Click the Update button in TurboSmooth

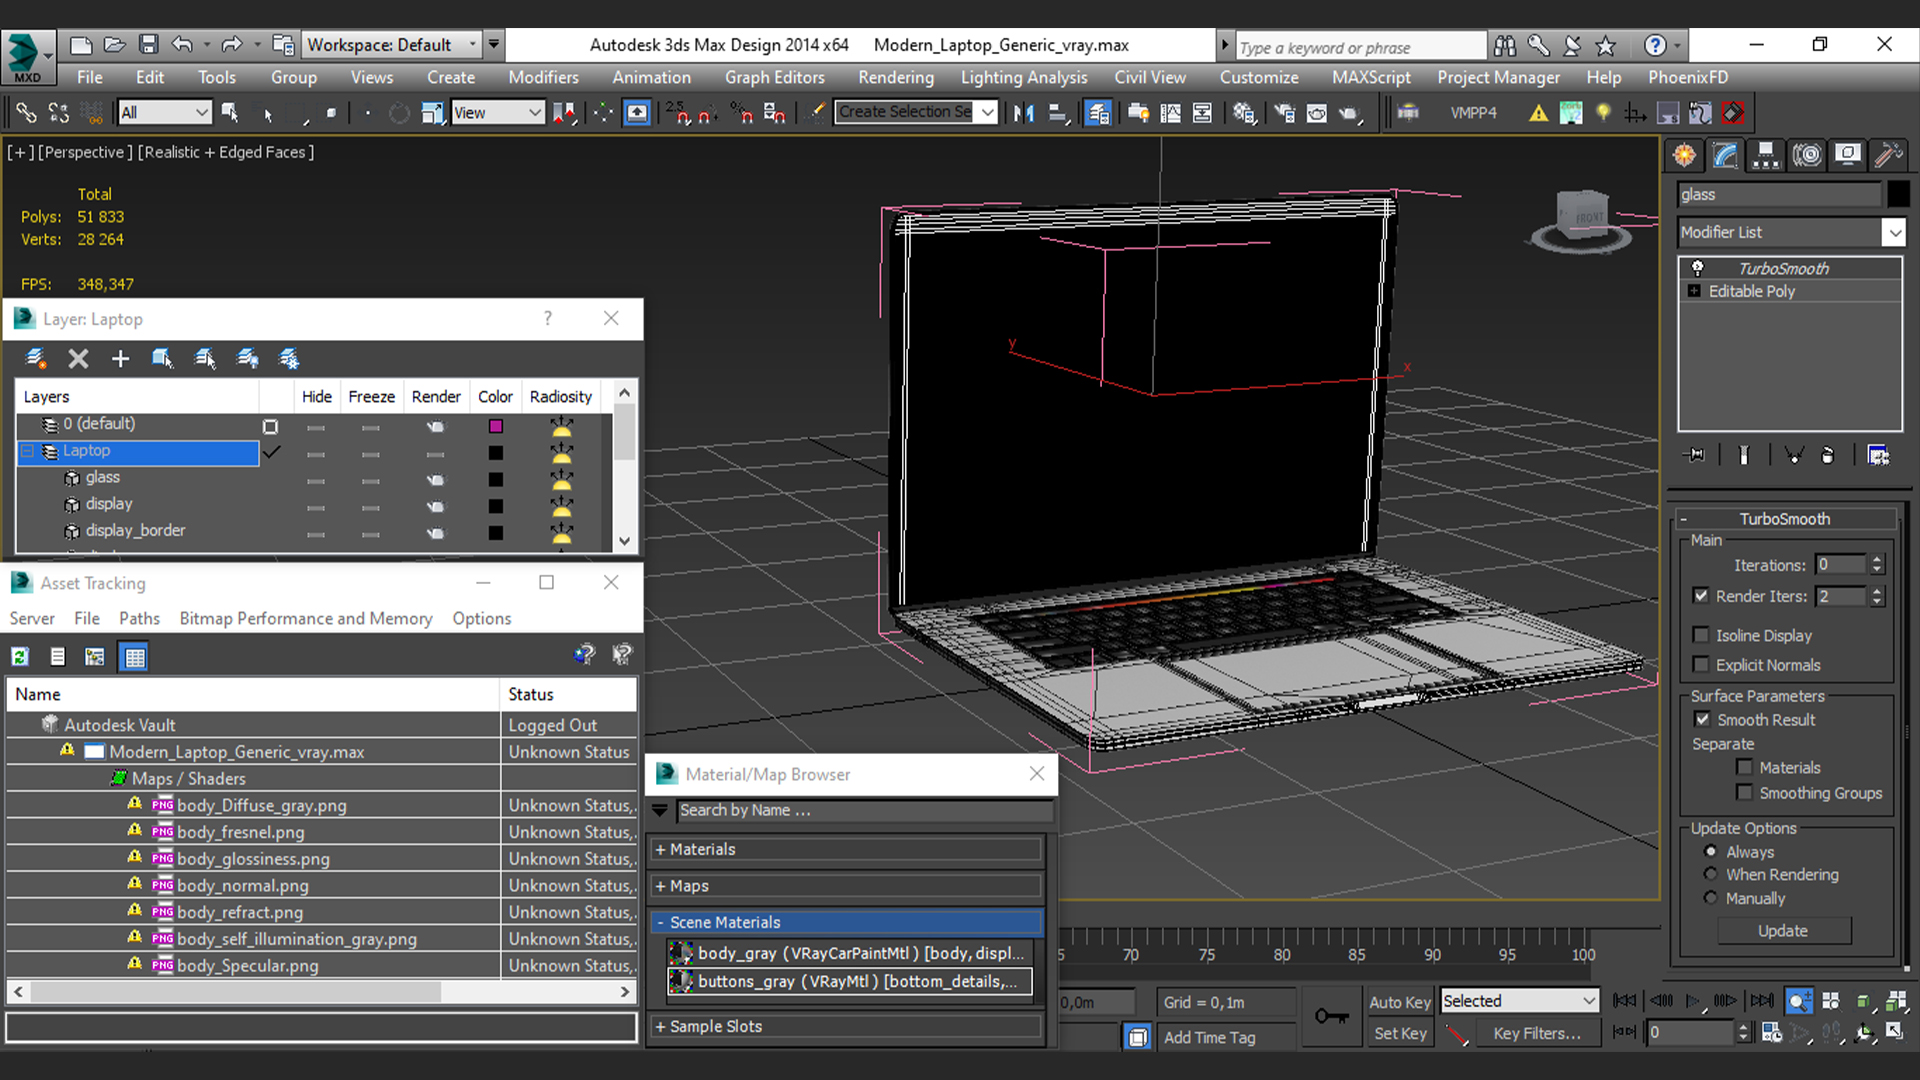(1783, 930)
